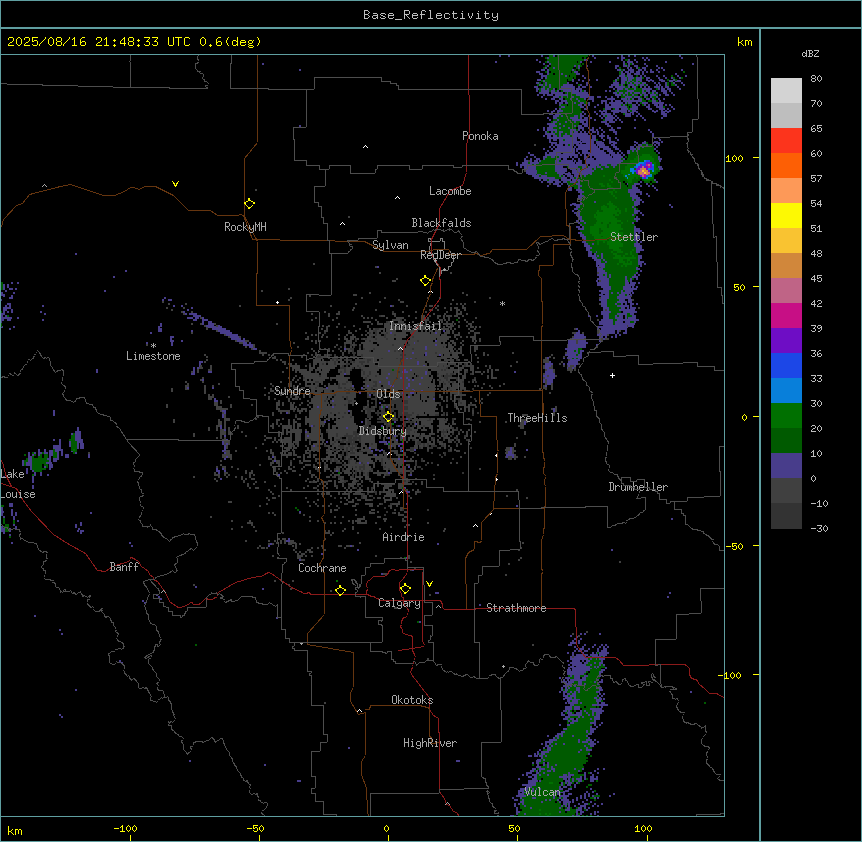Click the Limestone label

click(x=153, y=356)
